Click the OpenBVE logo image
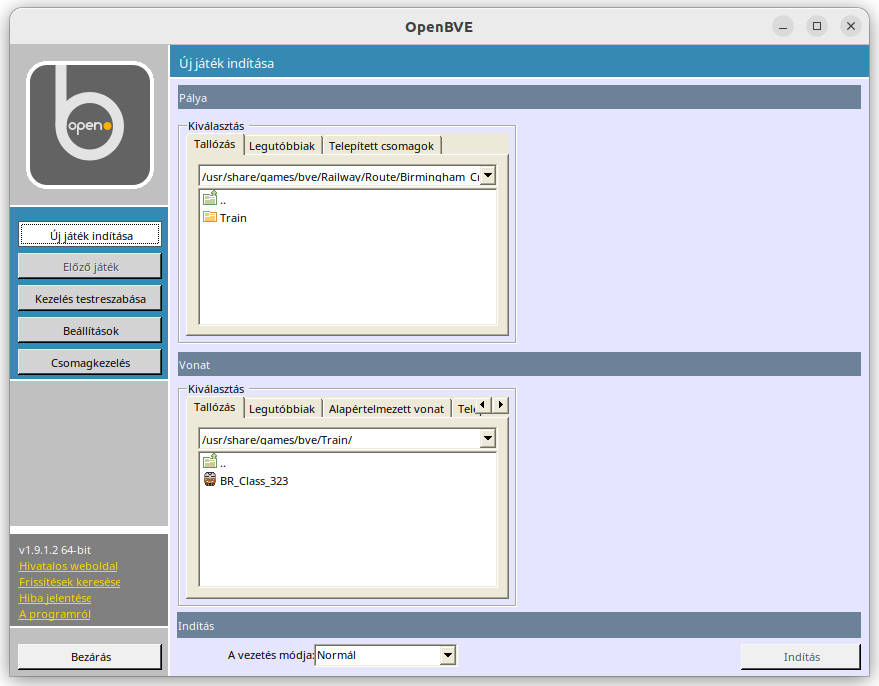879x686 pixels. pyautogui.click(x=90, y=124)
